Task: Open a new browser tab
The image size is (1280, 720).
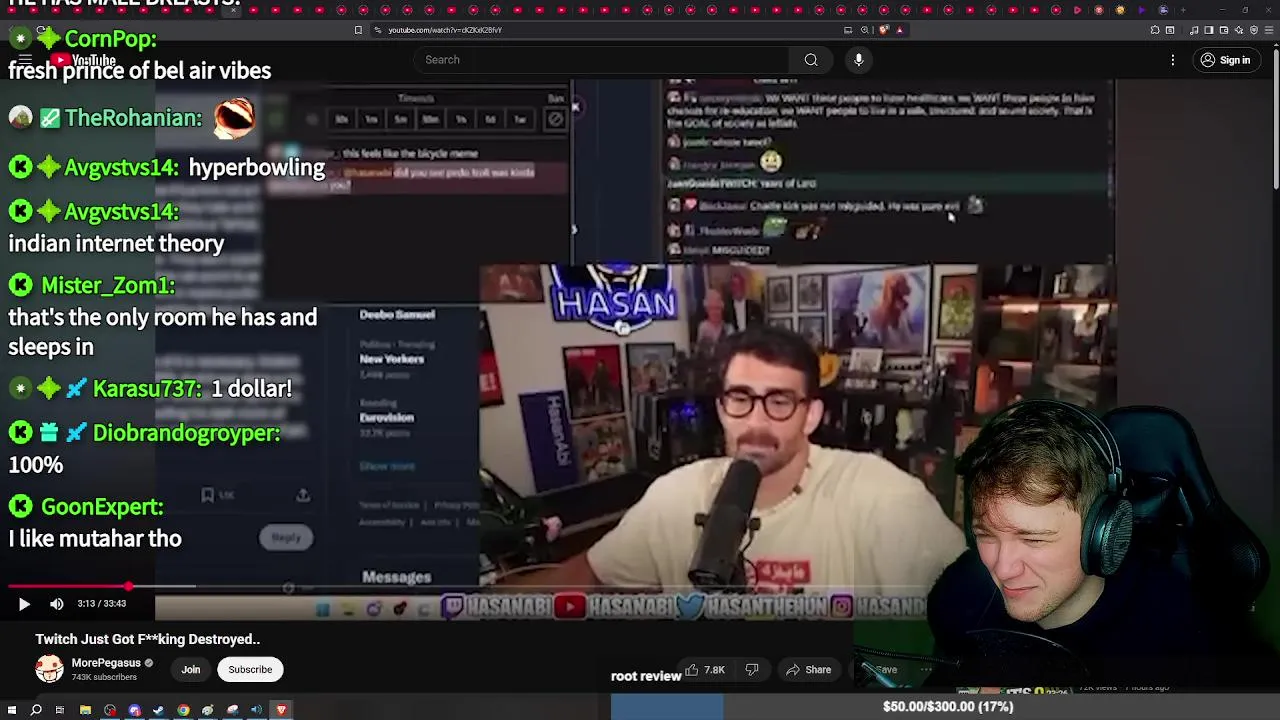Action: coord(1183,10)
